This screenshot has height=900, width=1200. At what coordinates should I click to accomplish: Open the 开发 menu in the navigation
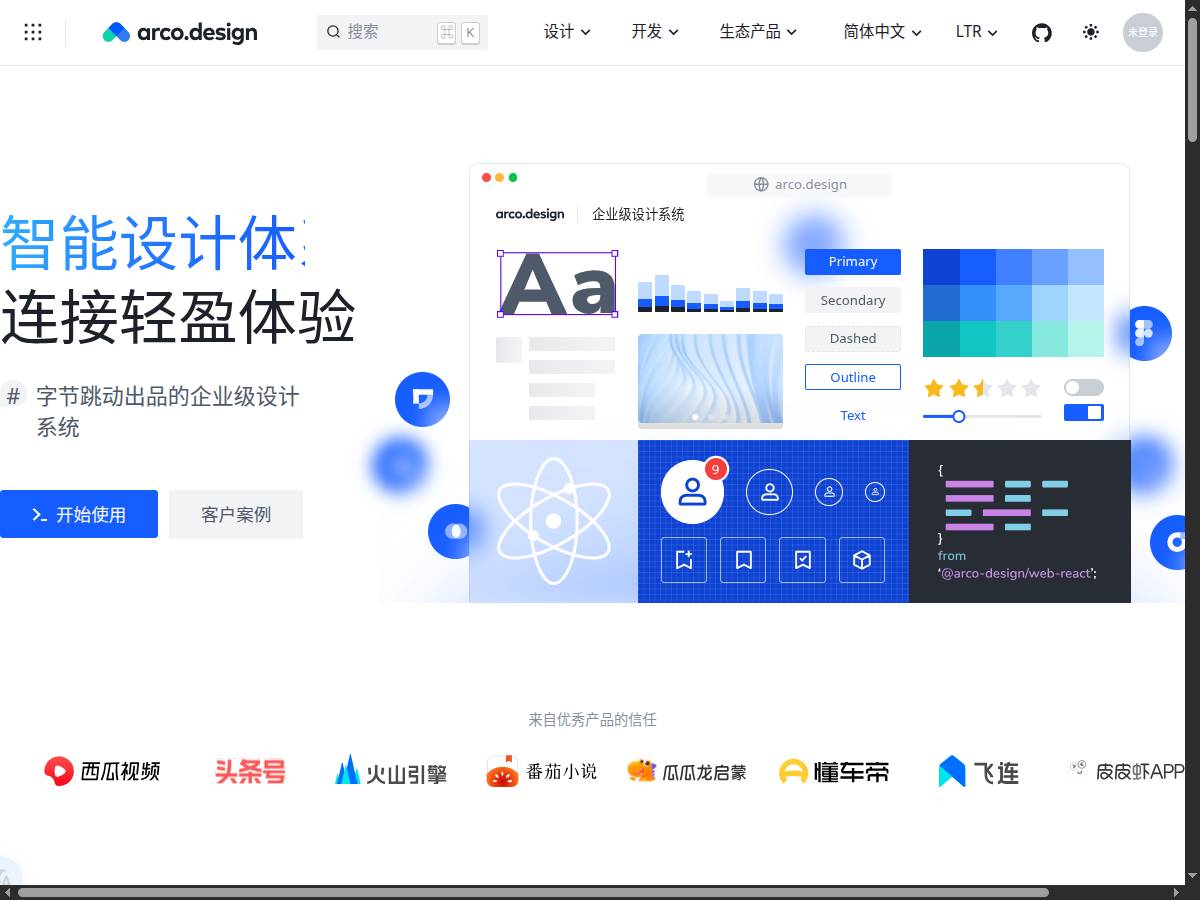coord(654,32)
